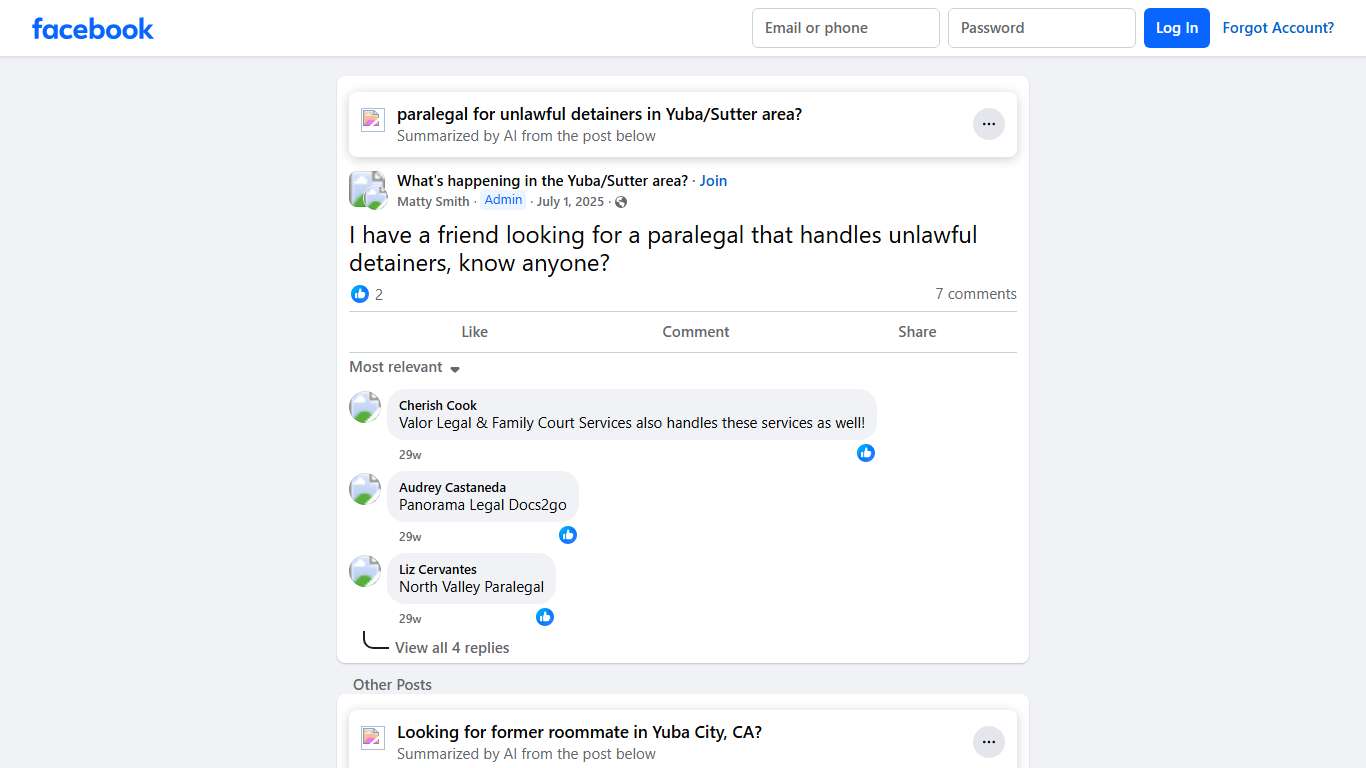
Task: Open the Forgot Account? link
Action: tap(1278, 28)
